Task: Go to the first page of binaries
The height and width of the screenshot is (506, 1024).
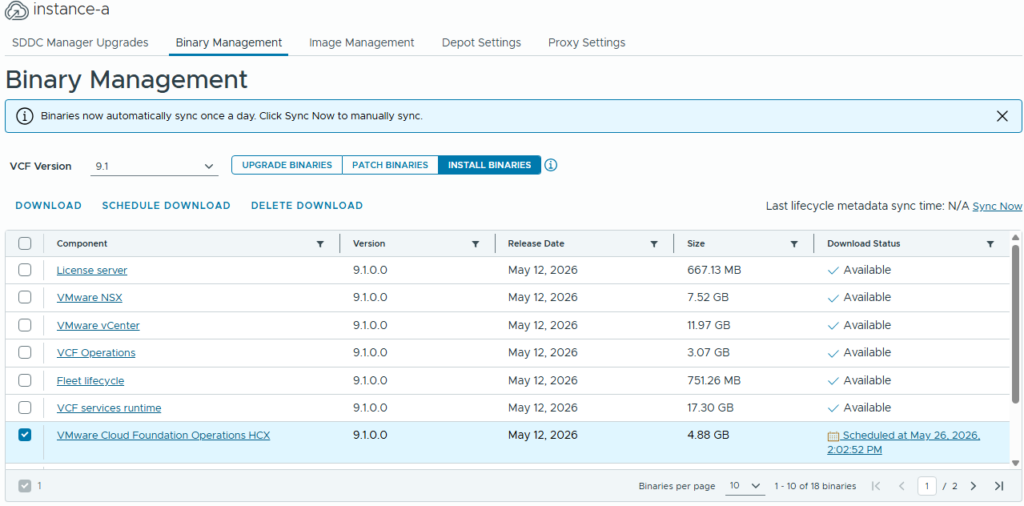Action: coord(876,486)
